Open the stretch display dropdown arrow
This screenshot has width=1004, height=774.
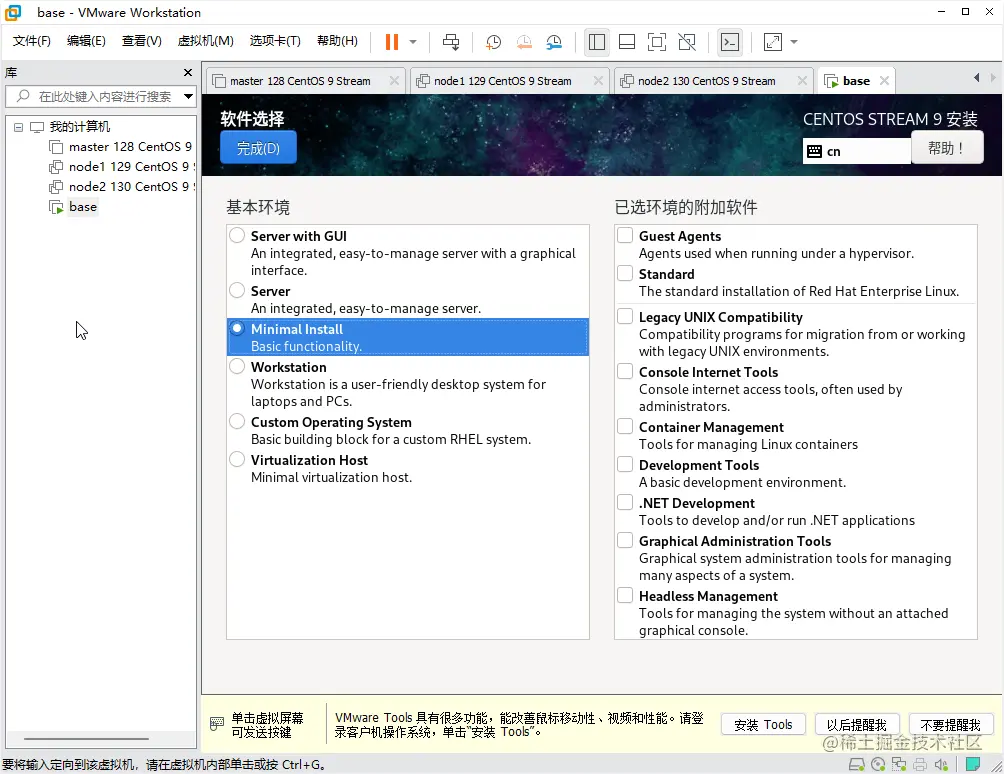tap(794, 42)
